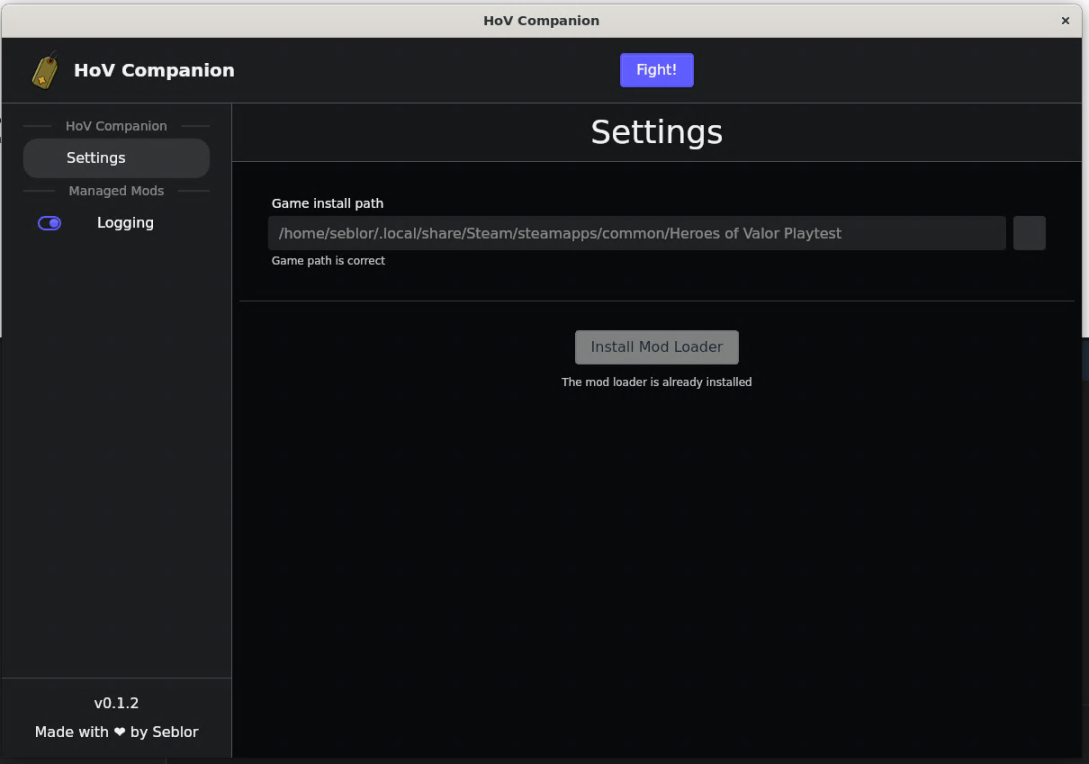Click the 'Game path is correct' message
Image resolution: width=1089 pixels, height=764 pixels.
328,260
